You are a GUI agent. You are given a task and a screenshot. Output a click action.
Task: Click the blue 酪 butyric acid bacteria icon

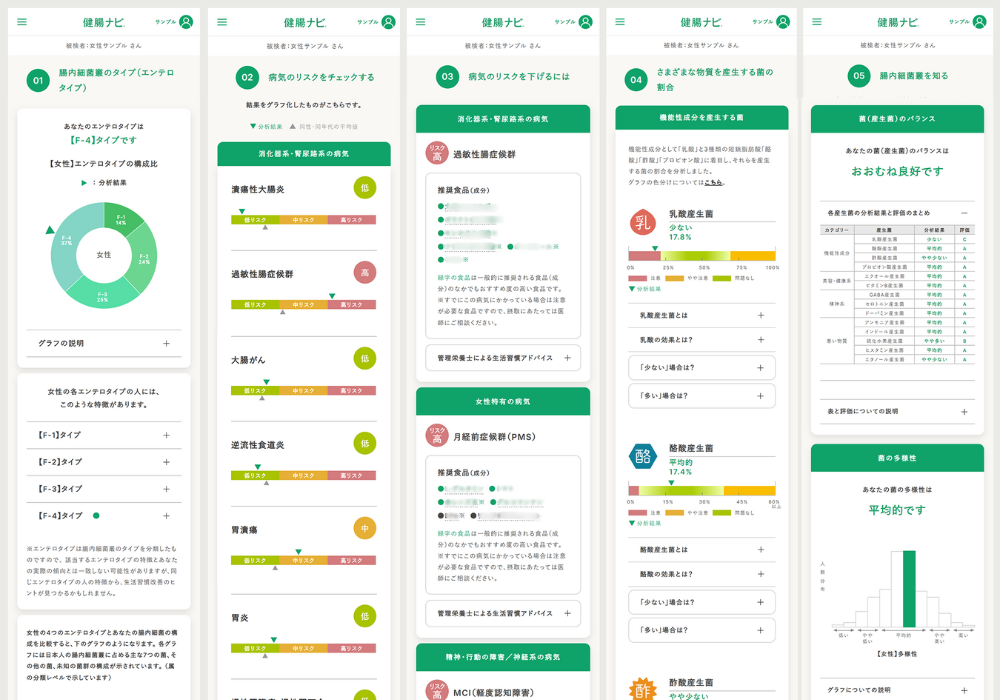coord(641,456)
